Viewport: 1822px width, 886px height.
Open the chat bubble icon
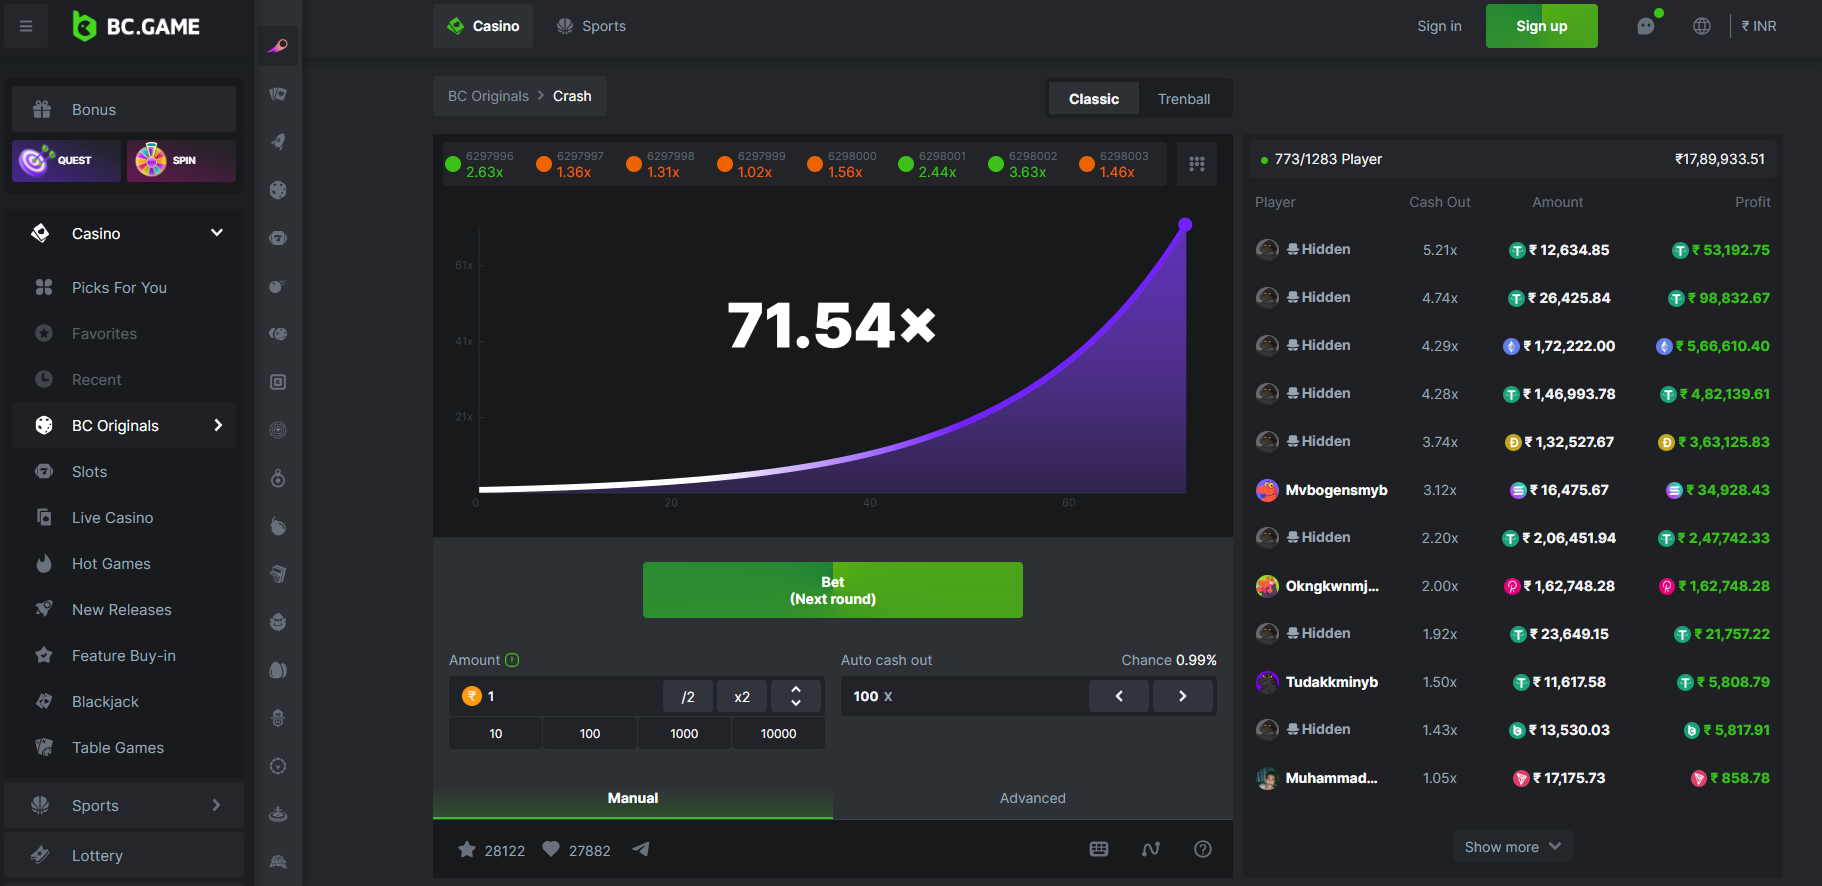coord(1646,26)
